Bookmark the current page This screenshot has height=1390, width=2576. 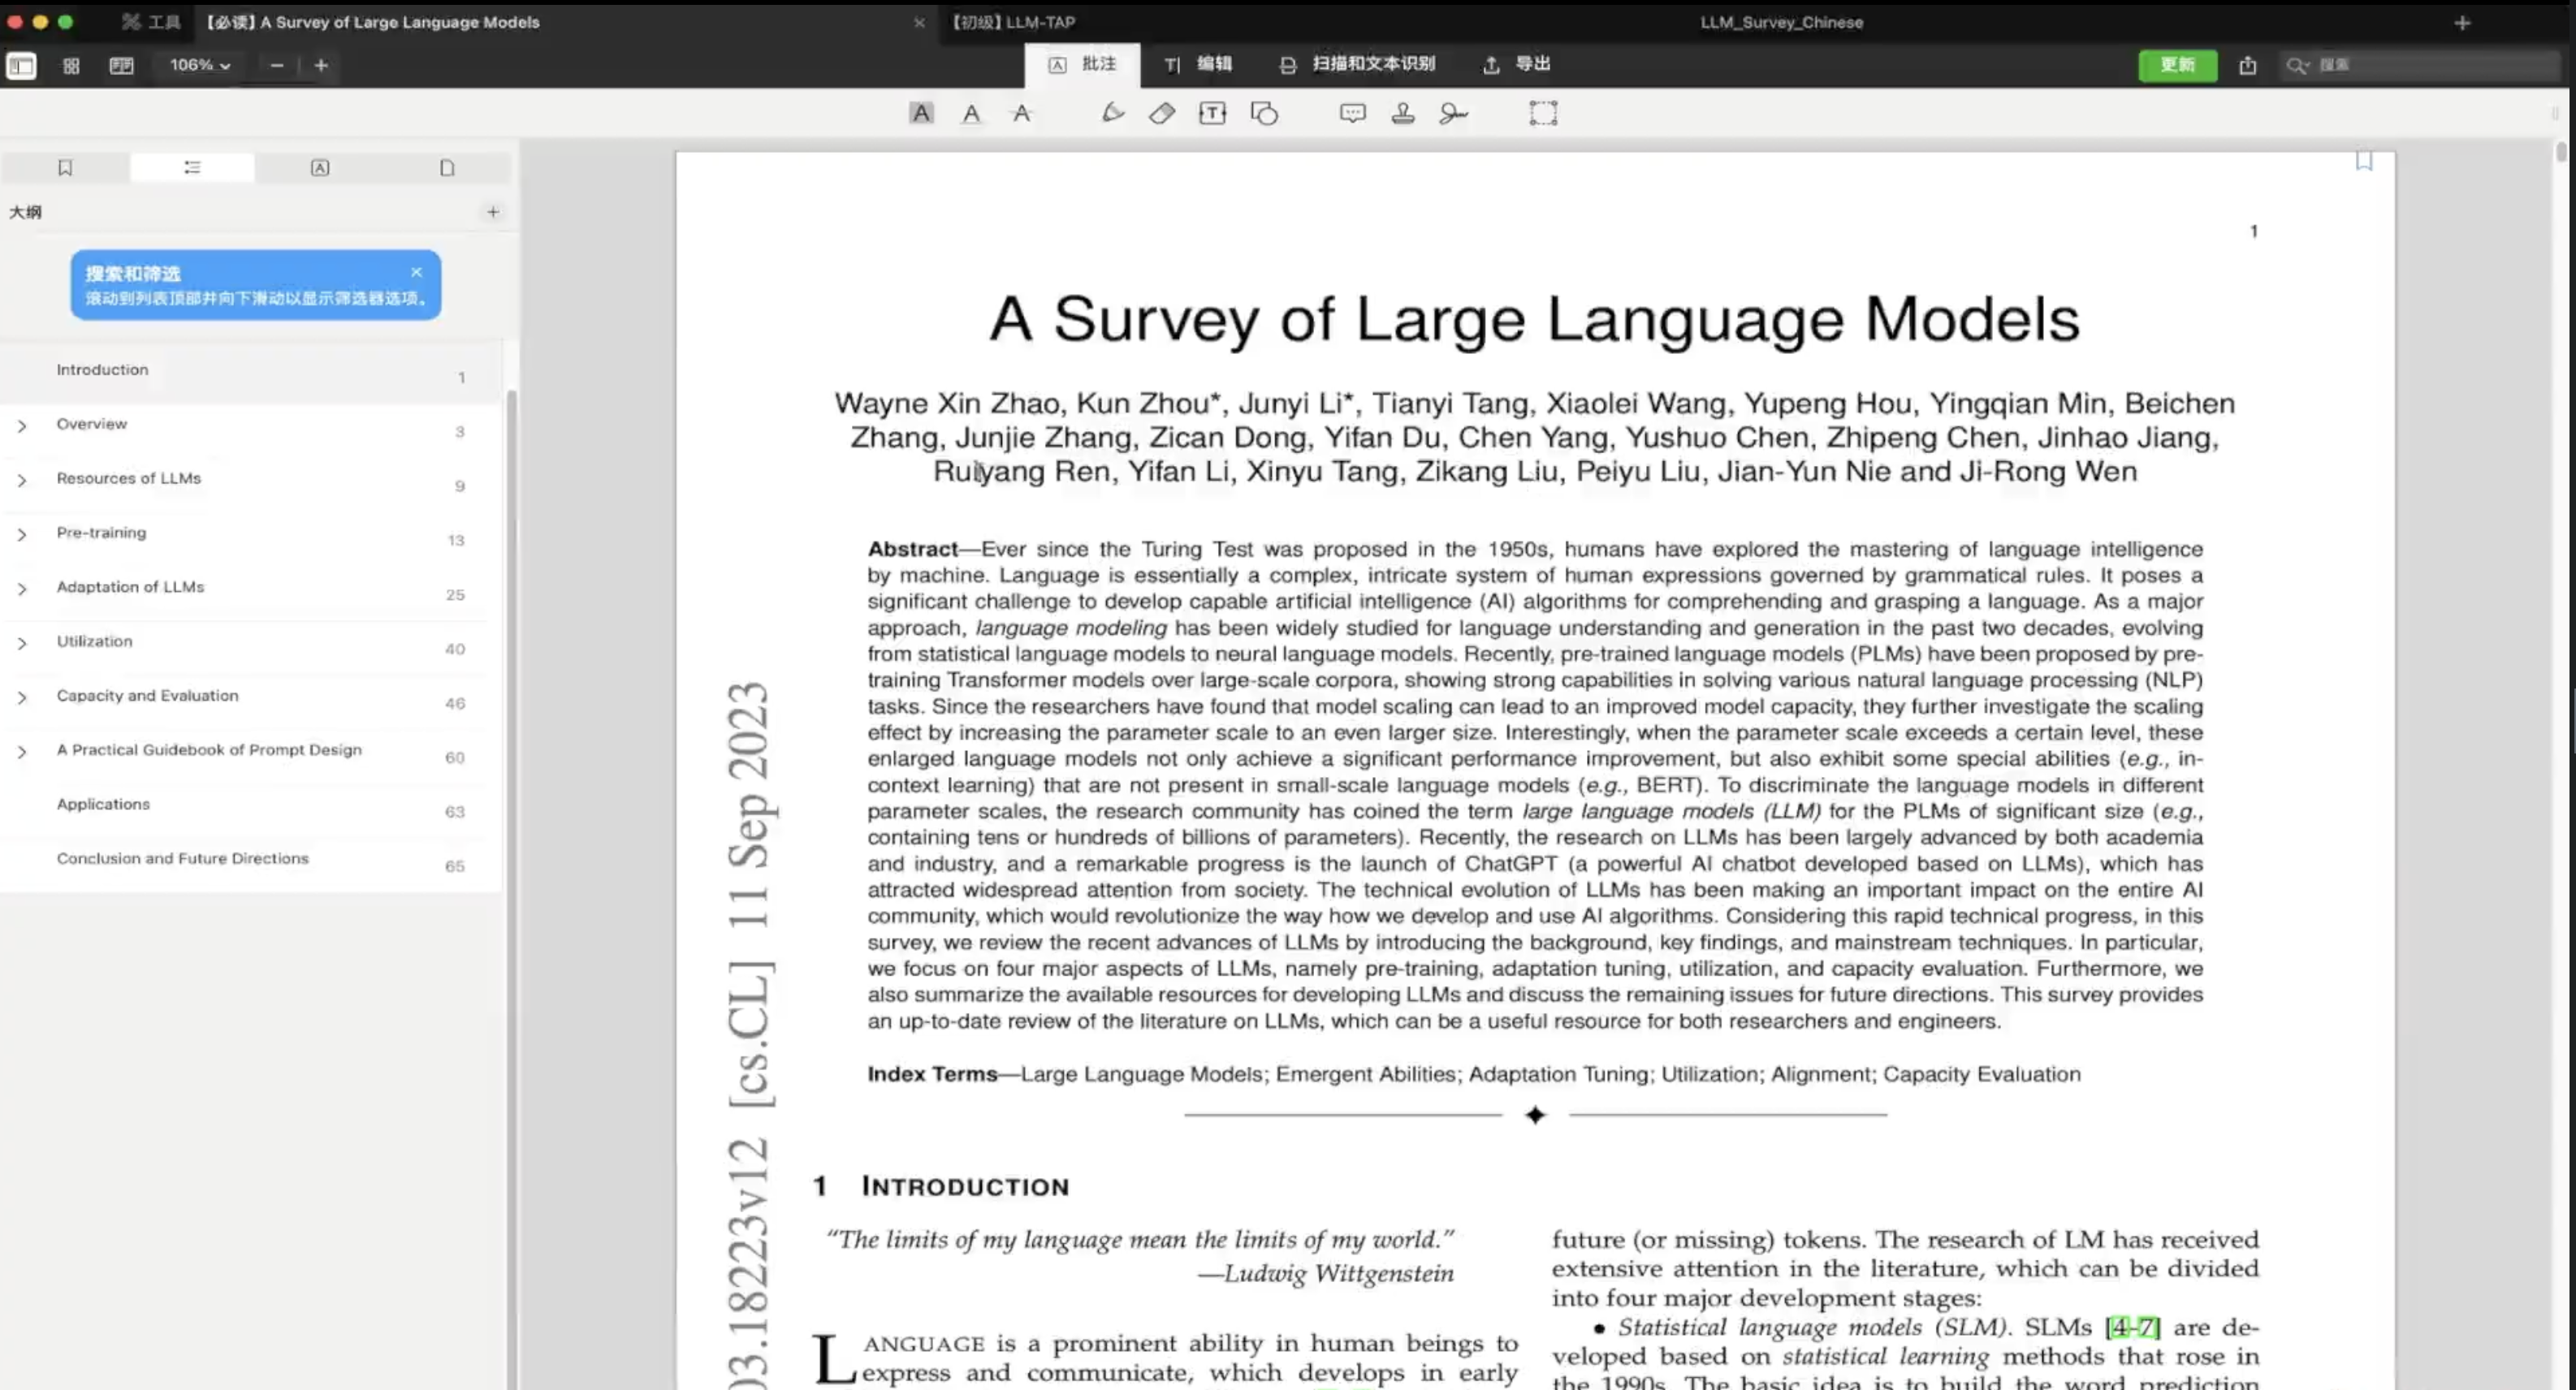[2364, 161]
